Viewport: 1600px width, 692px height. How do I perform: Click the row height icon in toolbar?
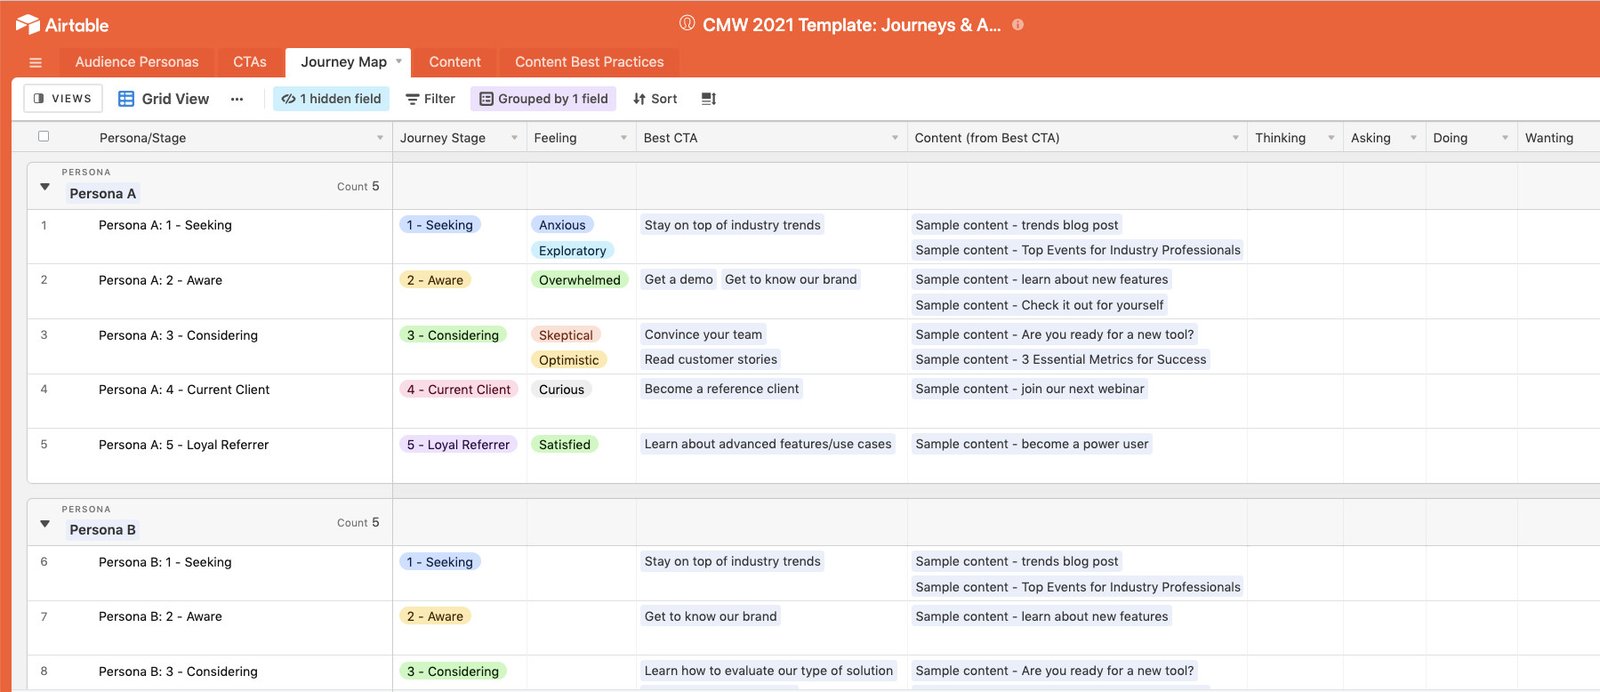(x=709, y=99)
